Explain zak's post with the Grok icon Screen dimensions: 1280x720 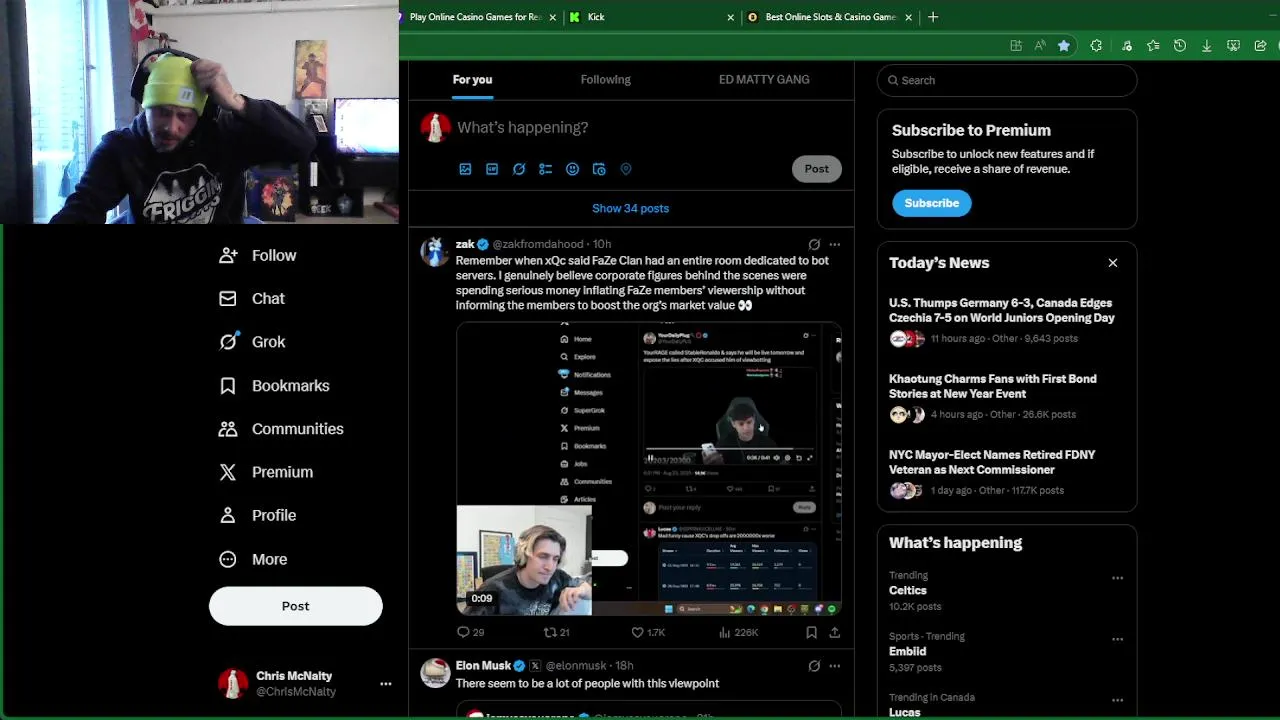[x=814, y=244]
